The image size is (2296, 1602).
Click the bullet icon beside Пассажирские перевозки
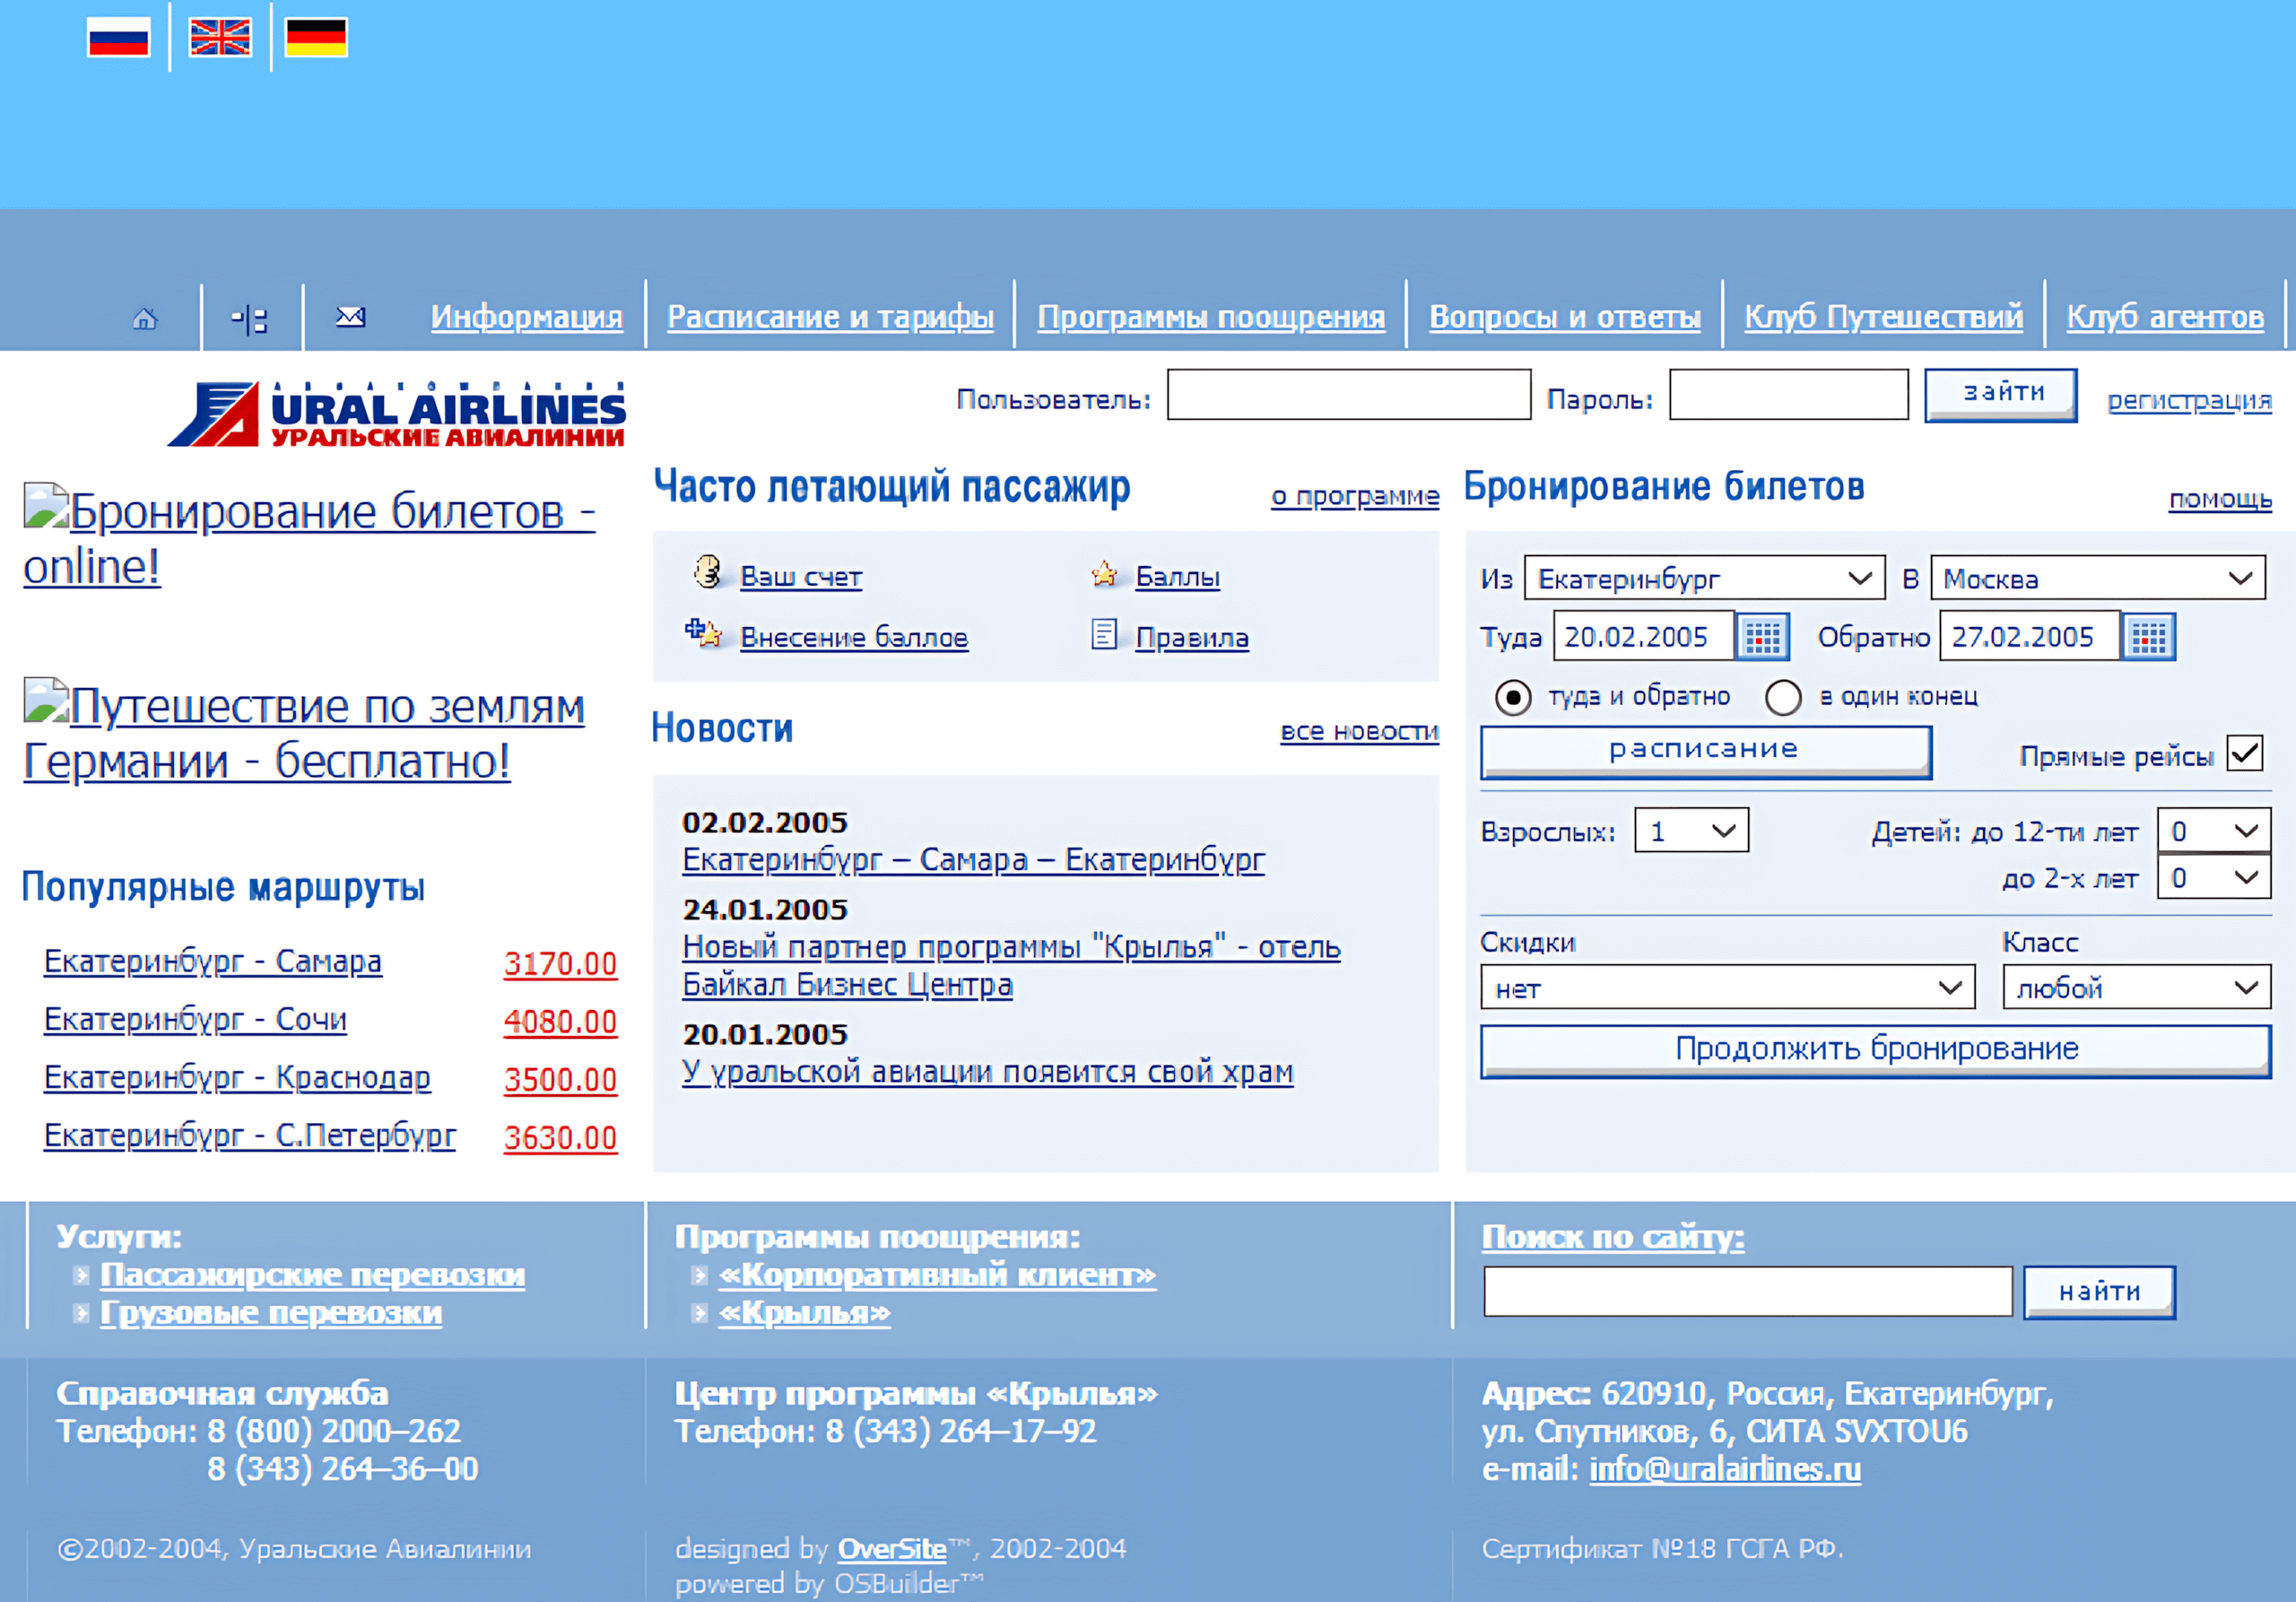(82, 1275)
